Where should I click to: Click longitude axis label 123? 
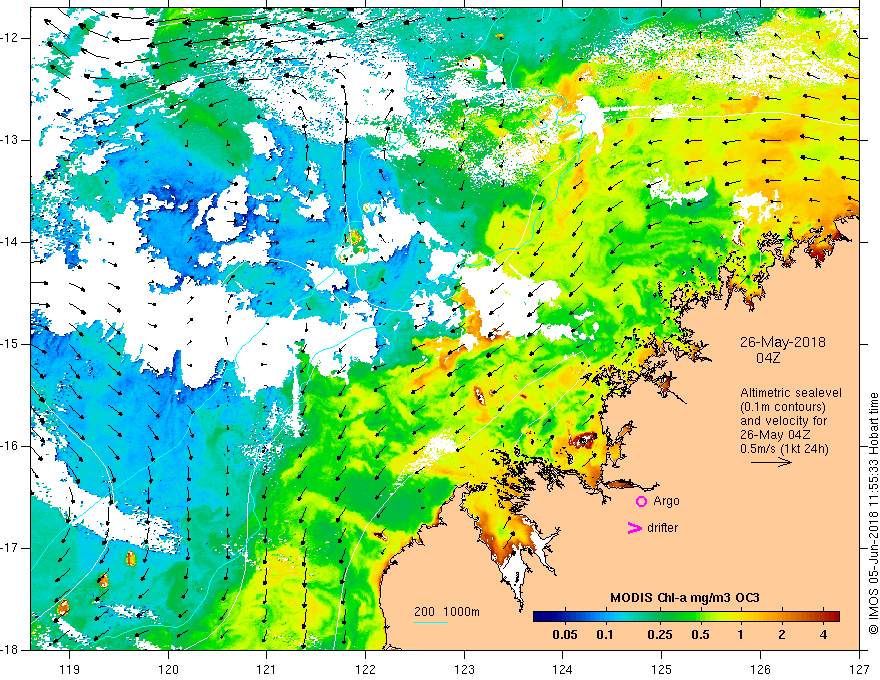point(464,669)
